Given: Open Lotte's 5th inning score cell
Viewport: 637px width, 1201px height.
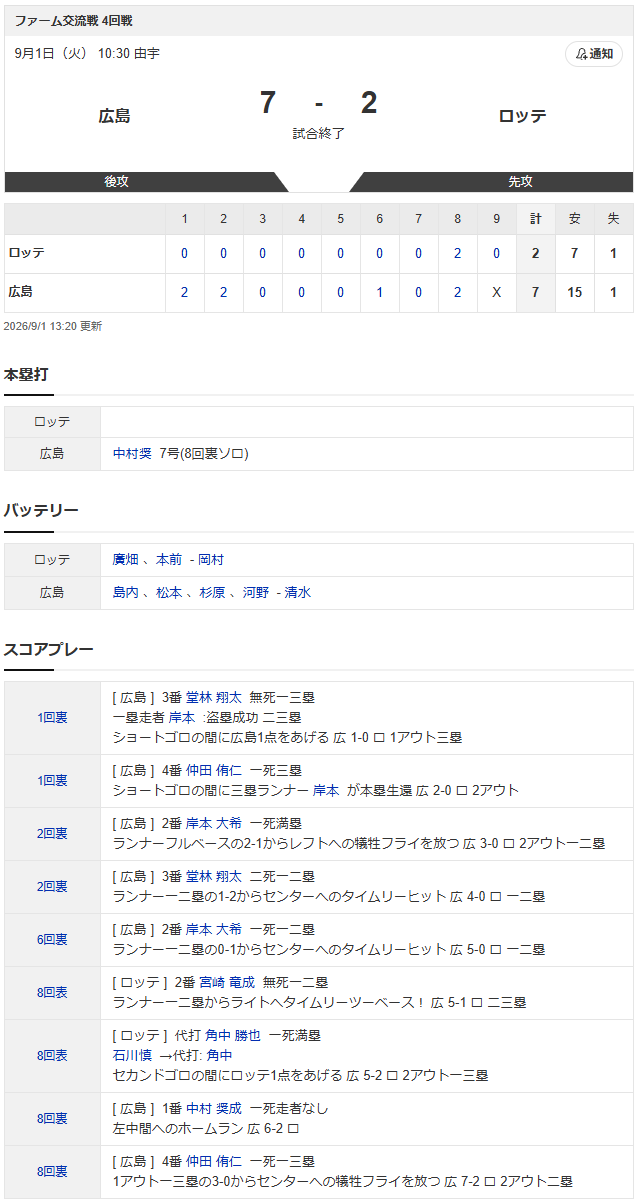Looking at the screenshot, I should [x=340, y=254].
